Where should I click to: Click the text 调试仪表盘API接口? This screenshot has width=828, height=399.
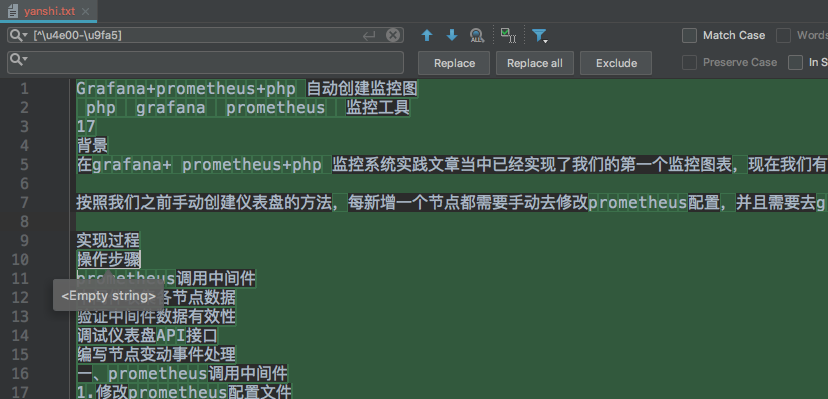[x=147, y=336]
